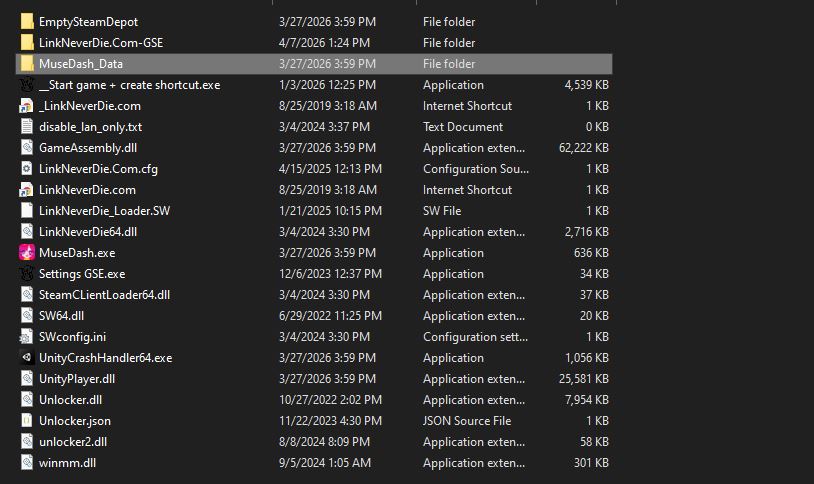Click the date '6/29/2022 11:25 PM'
Screen dimensions: 814x484
click(x=330, y=316)
